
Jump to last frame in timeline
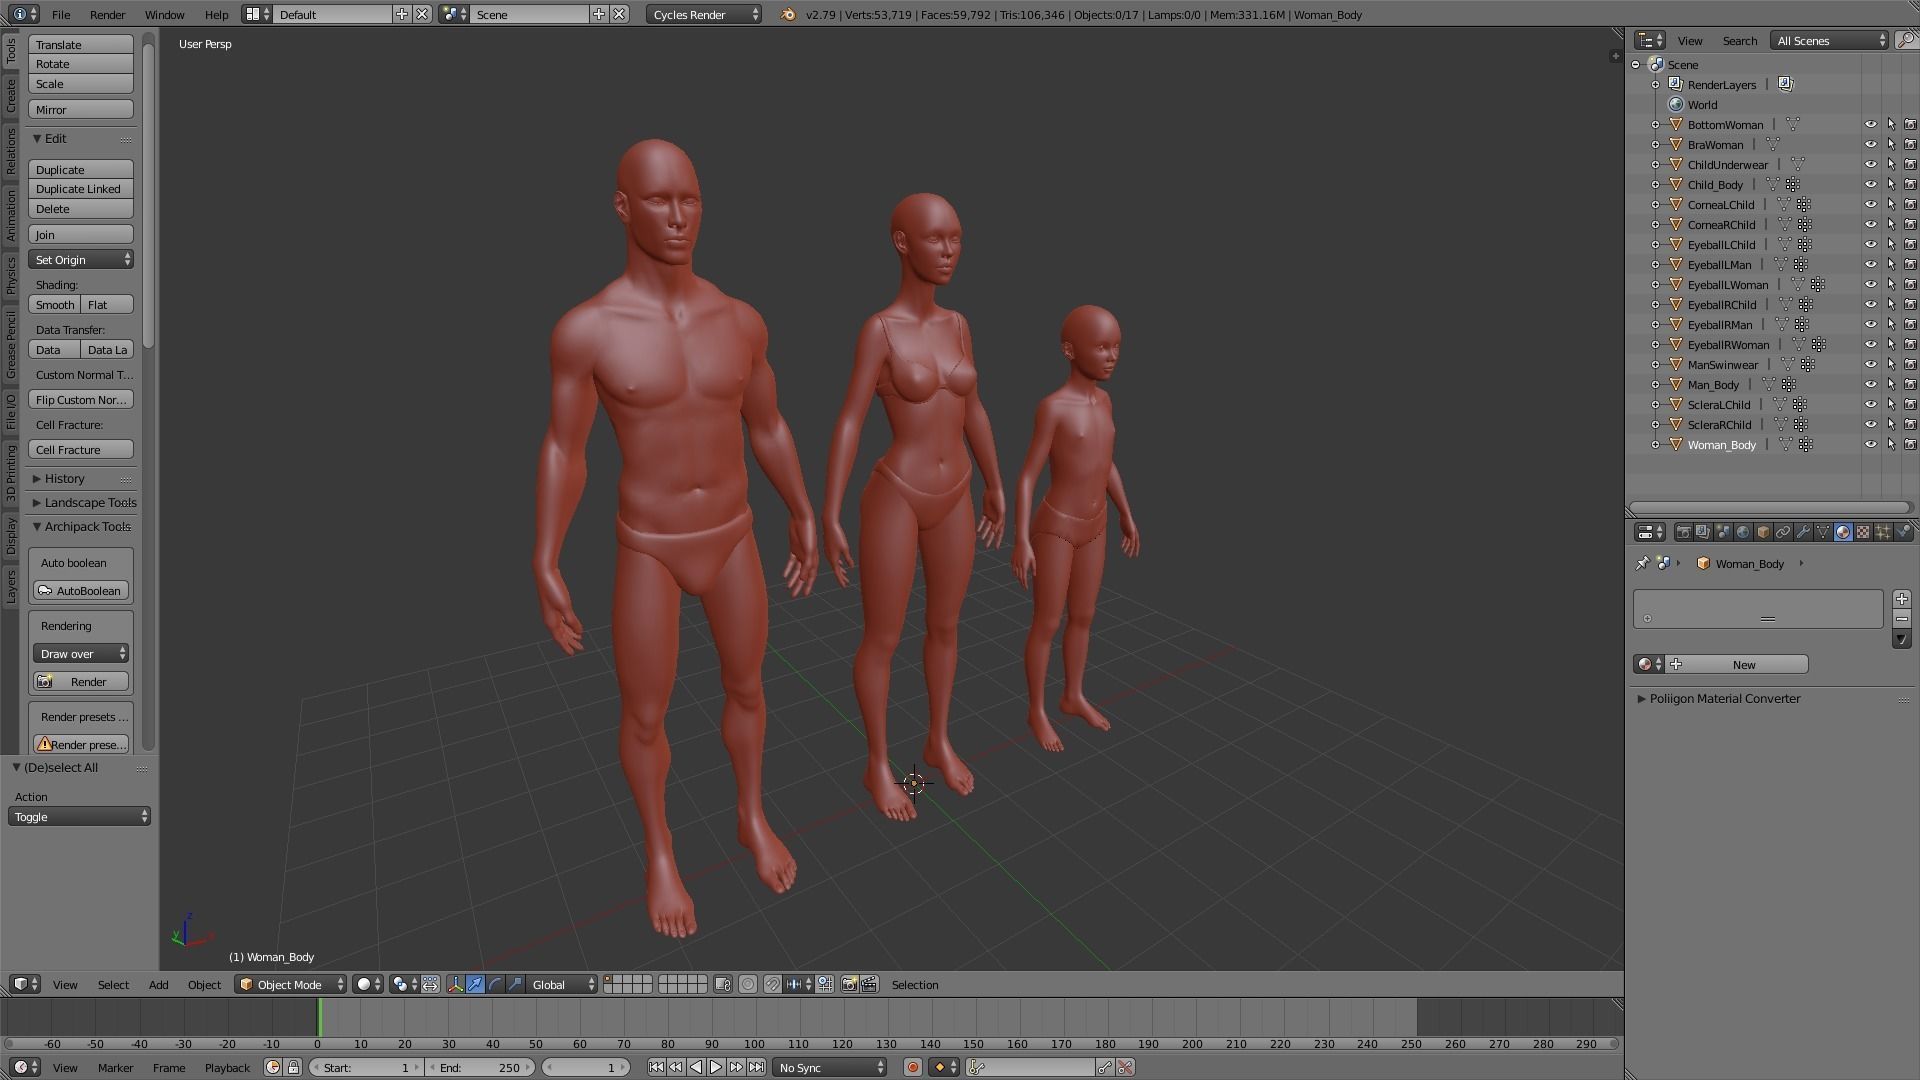pyautogui.click(x=757, y=1068)
